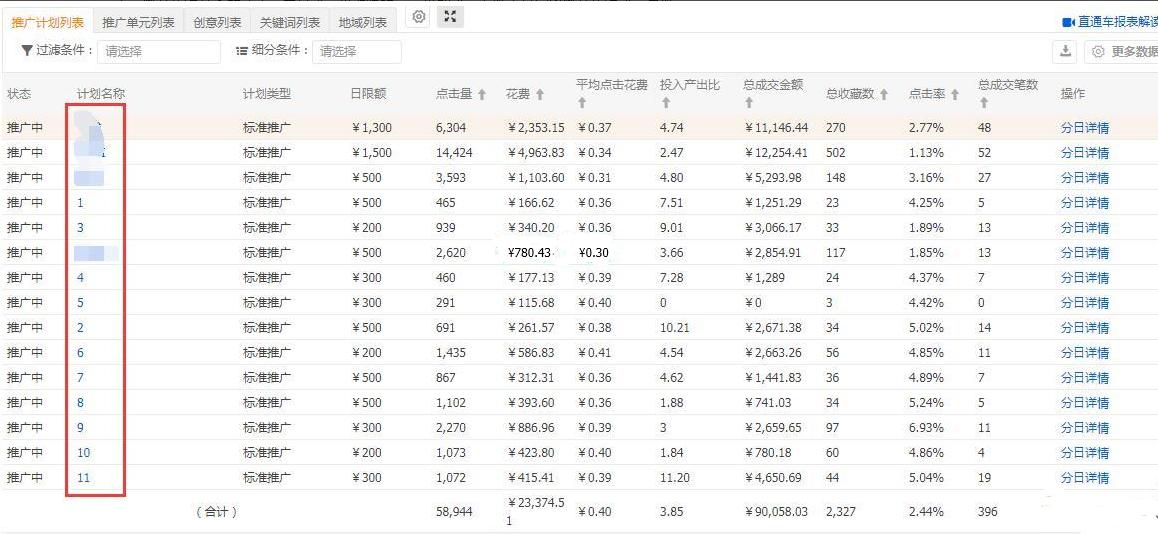Click plan name link 7
The image size is (1158, 534).
[80, 378]
